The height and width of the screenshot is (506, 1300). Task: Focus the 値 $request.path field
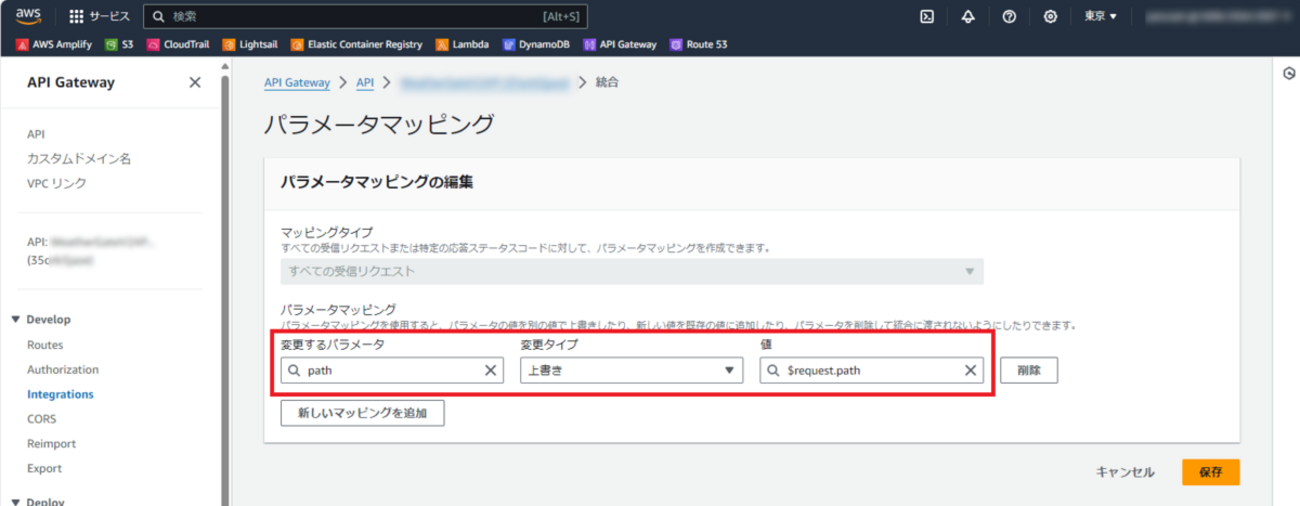pyautogui.click(x=871, y=370)
